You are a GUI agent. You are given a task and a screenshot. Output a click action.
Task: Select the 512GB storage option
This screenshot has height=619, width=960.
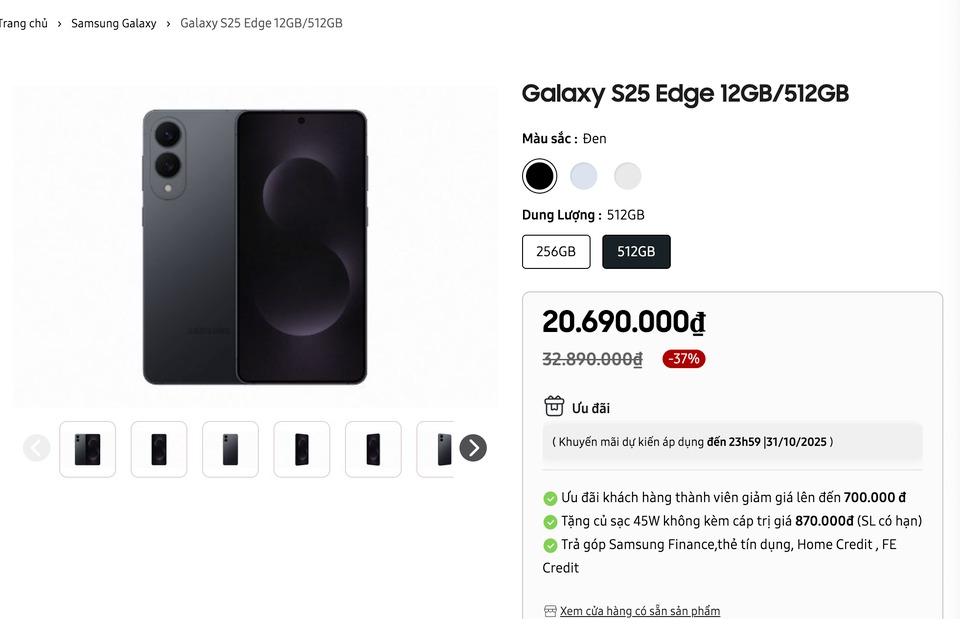(x=636, y=252)
